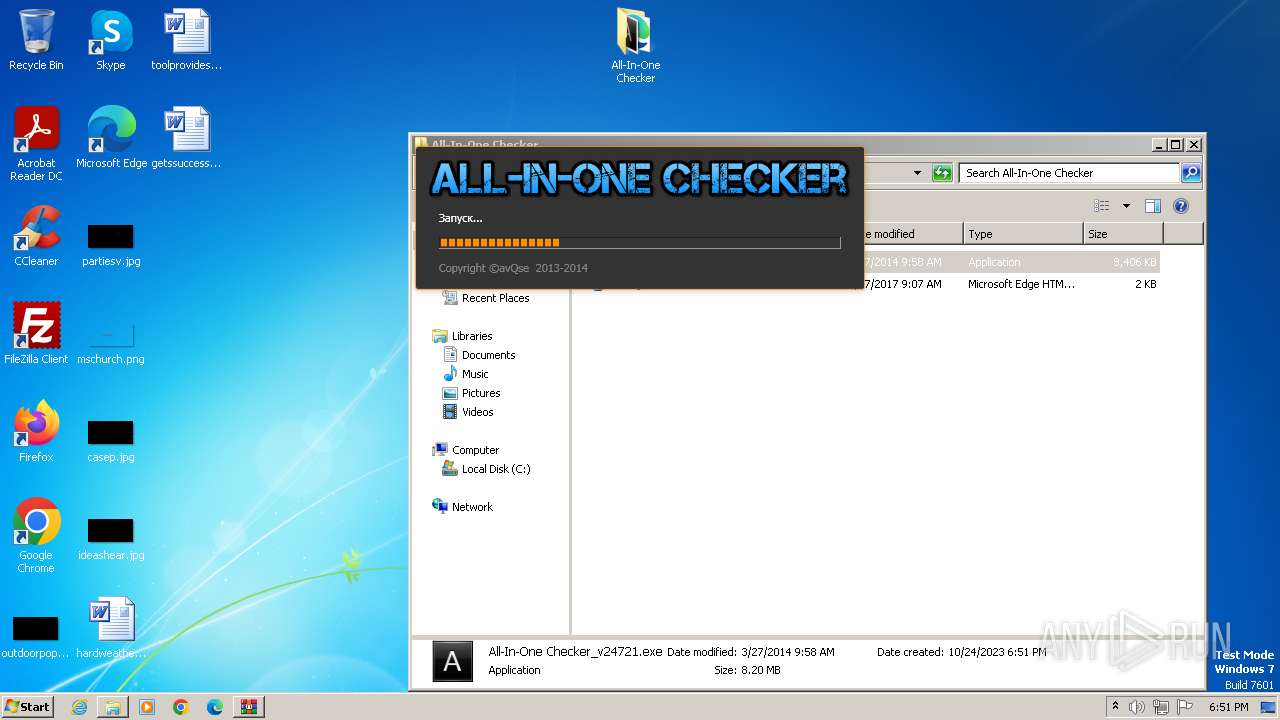The height and width of the screenshot is (720, 1280).
Task: Select the hardweathe Word document icon
Action: [111, 628]
